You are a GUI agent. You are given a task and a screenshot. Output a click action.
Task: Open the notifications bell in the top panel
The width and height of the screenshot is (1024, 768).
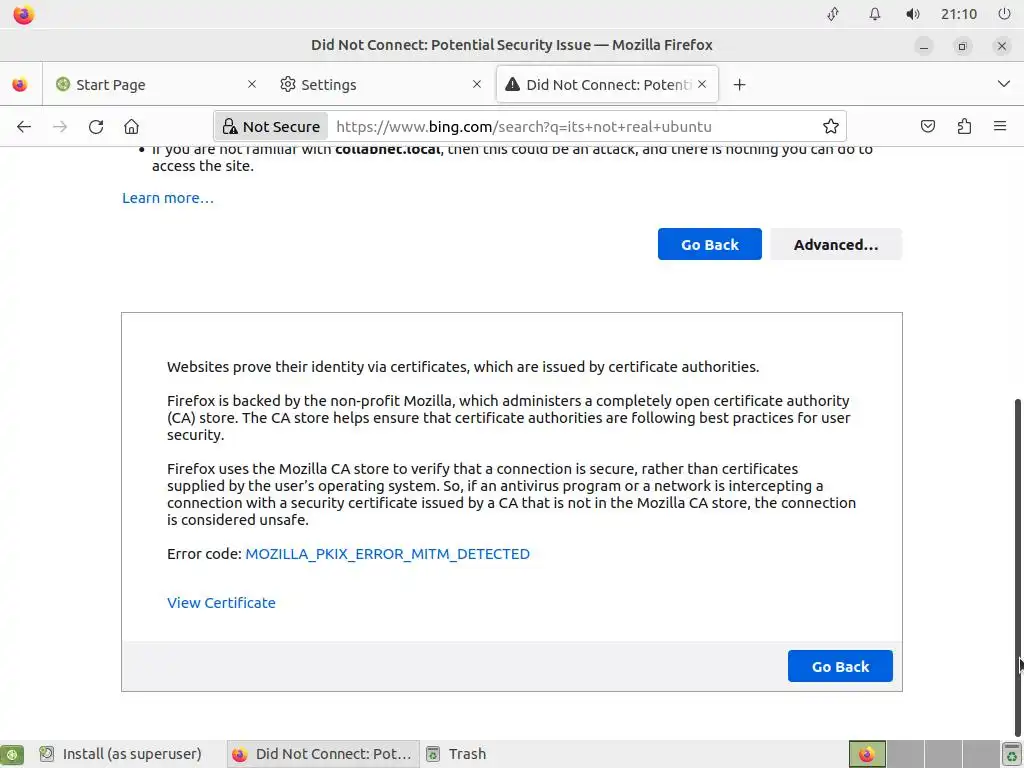tap(874, 14)
